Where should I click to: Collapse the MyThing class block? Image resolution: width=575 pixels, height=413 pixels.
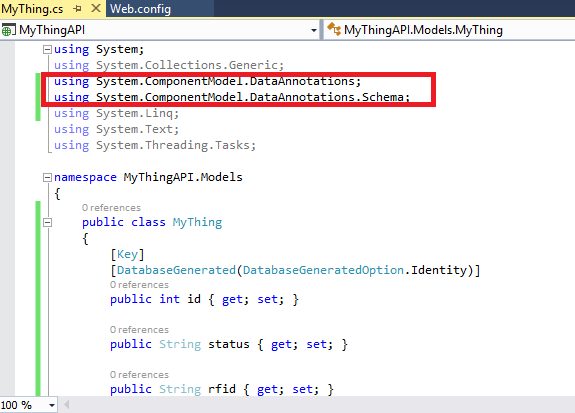click(x=47, y=223)
